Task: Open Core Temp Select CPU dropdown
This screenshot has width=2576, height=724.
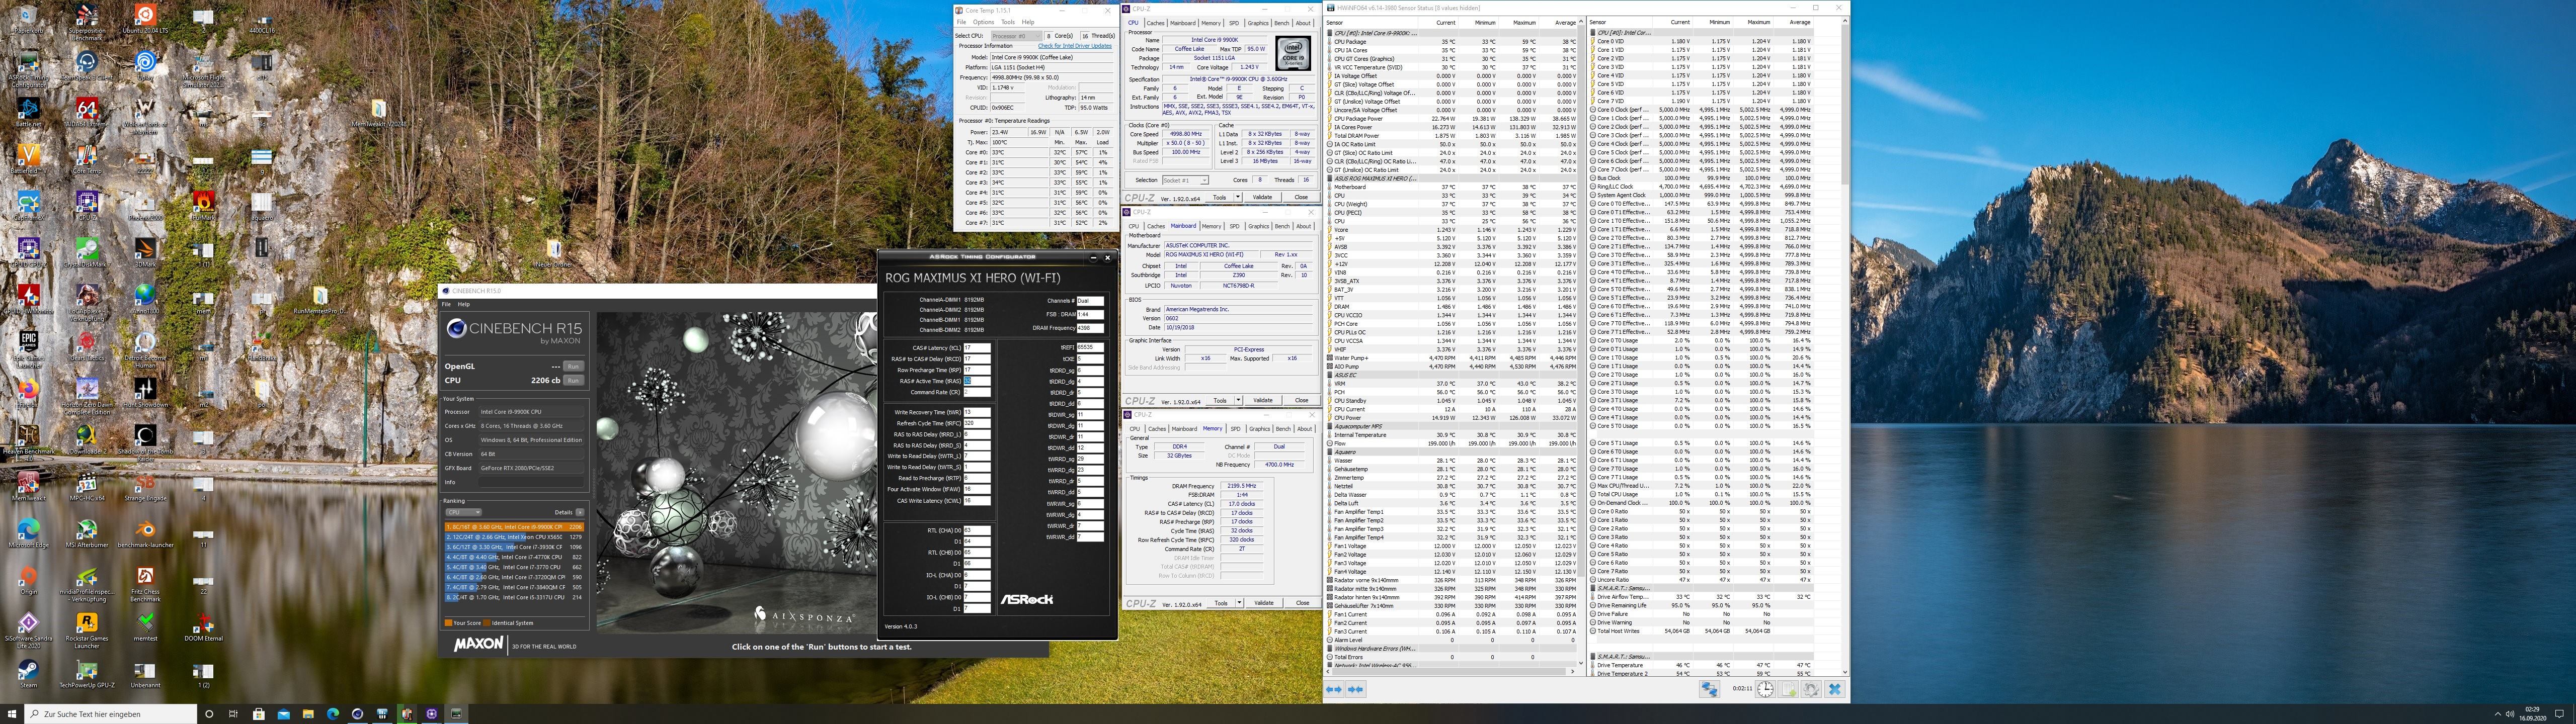Action: click(1016, 36)
